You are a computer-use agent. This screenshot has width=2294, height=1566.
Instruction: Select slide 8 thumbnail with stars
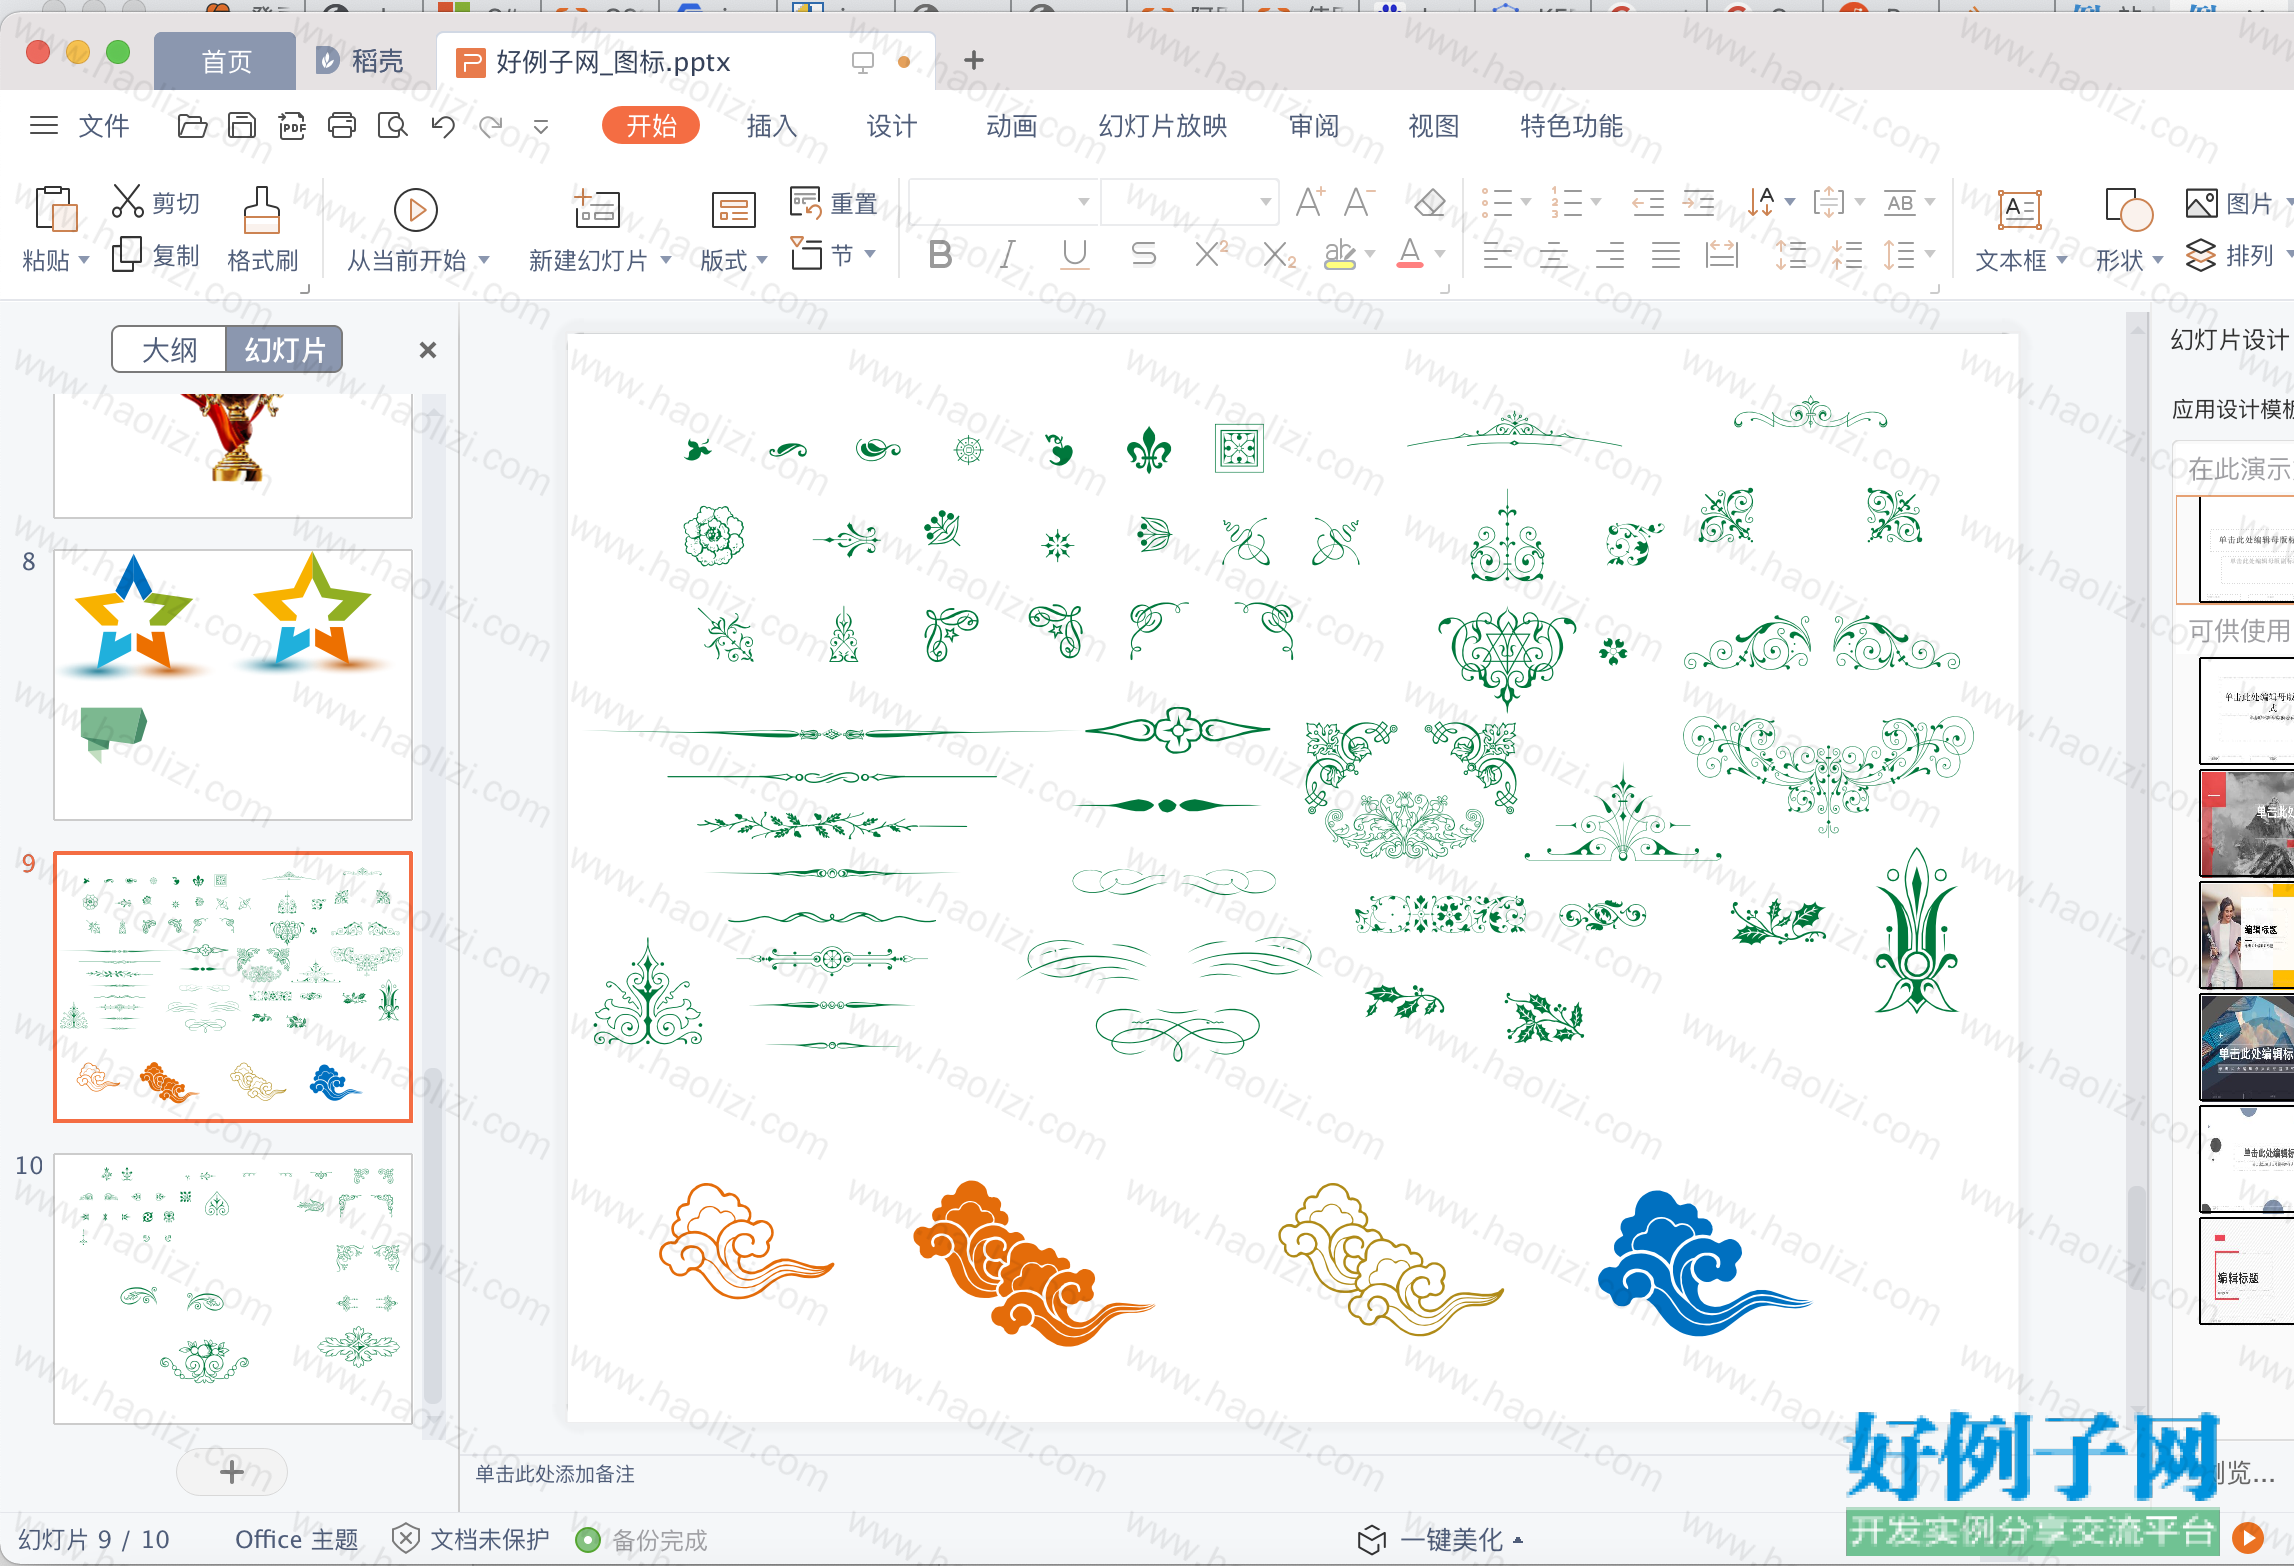pyautogui.click(x=233, y=685)
